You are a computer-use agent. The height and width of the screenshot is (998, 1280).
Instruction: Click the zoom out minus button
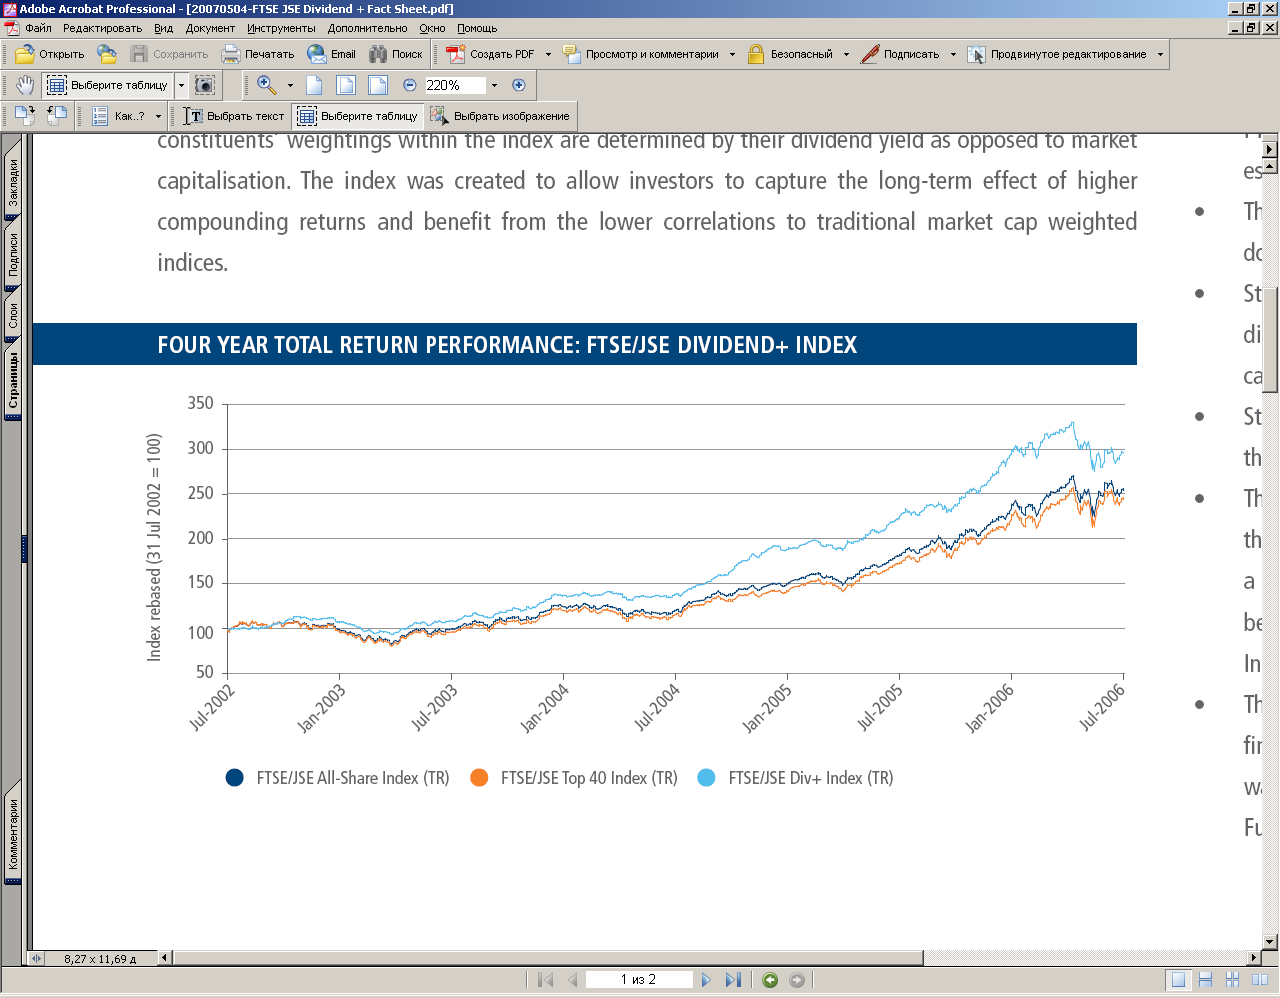[x=409, y=85]
